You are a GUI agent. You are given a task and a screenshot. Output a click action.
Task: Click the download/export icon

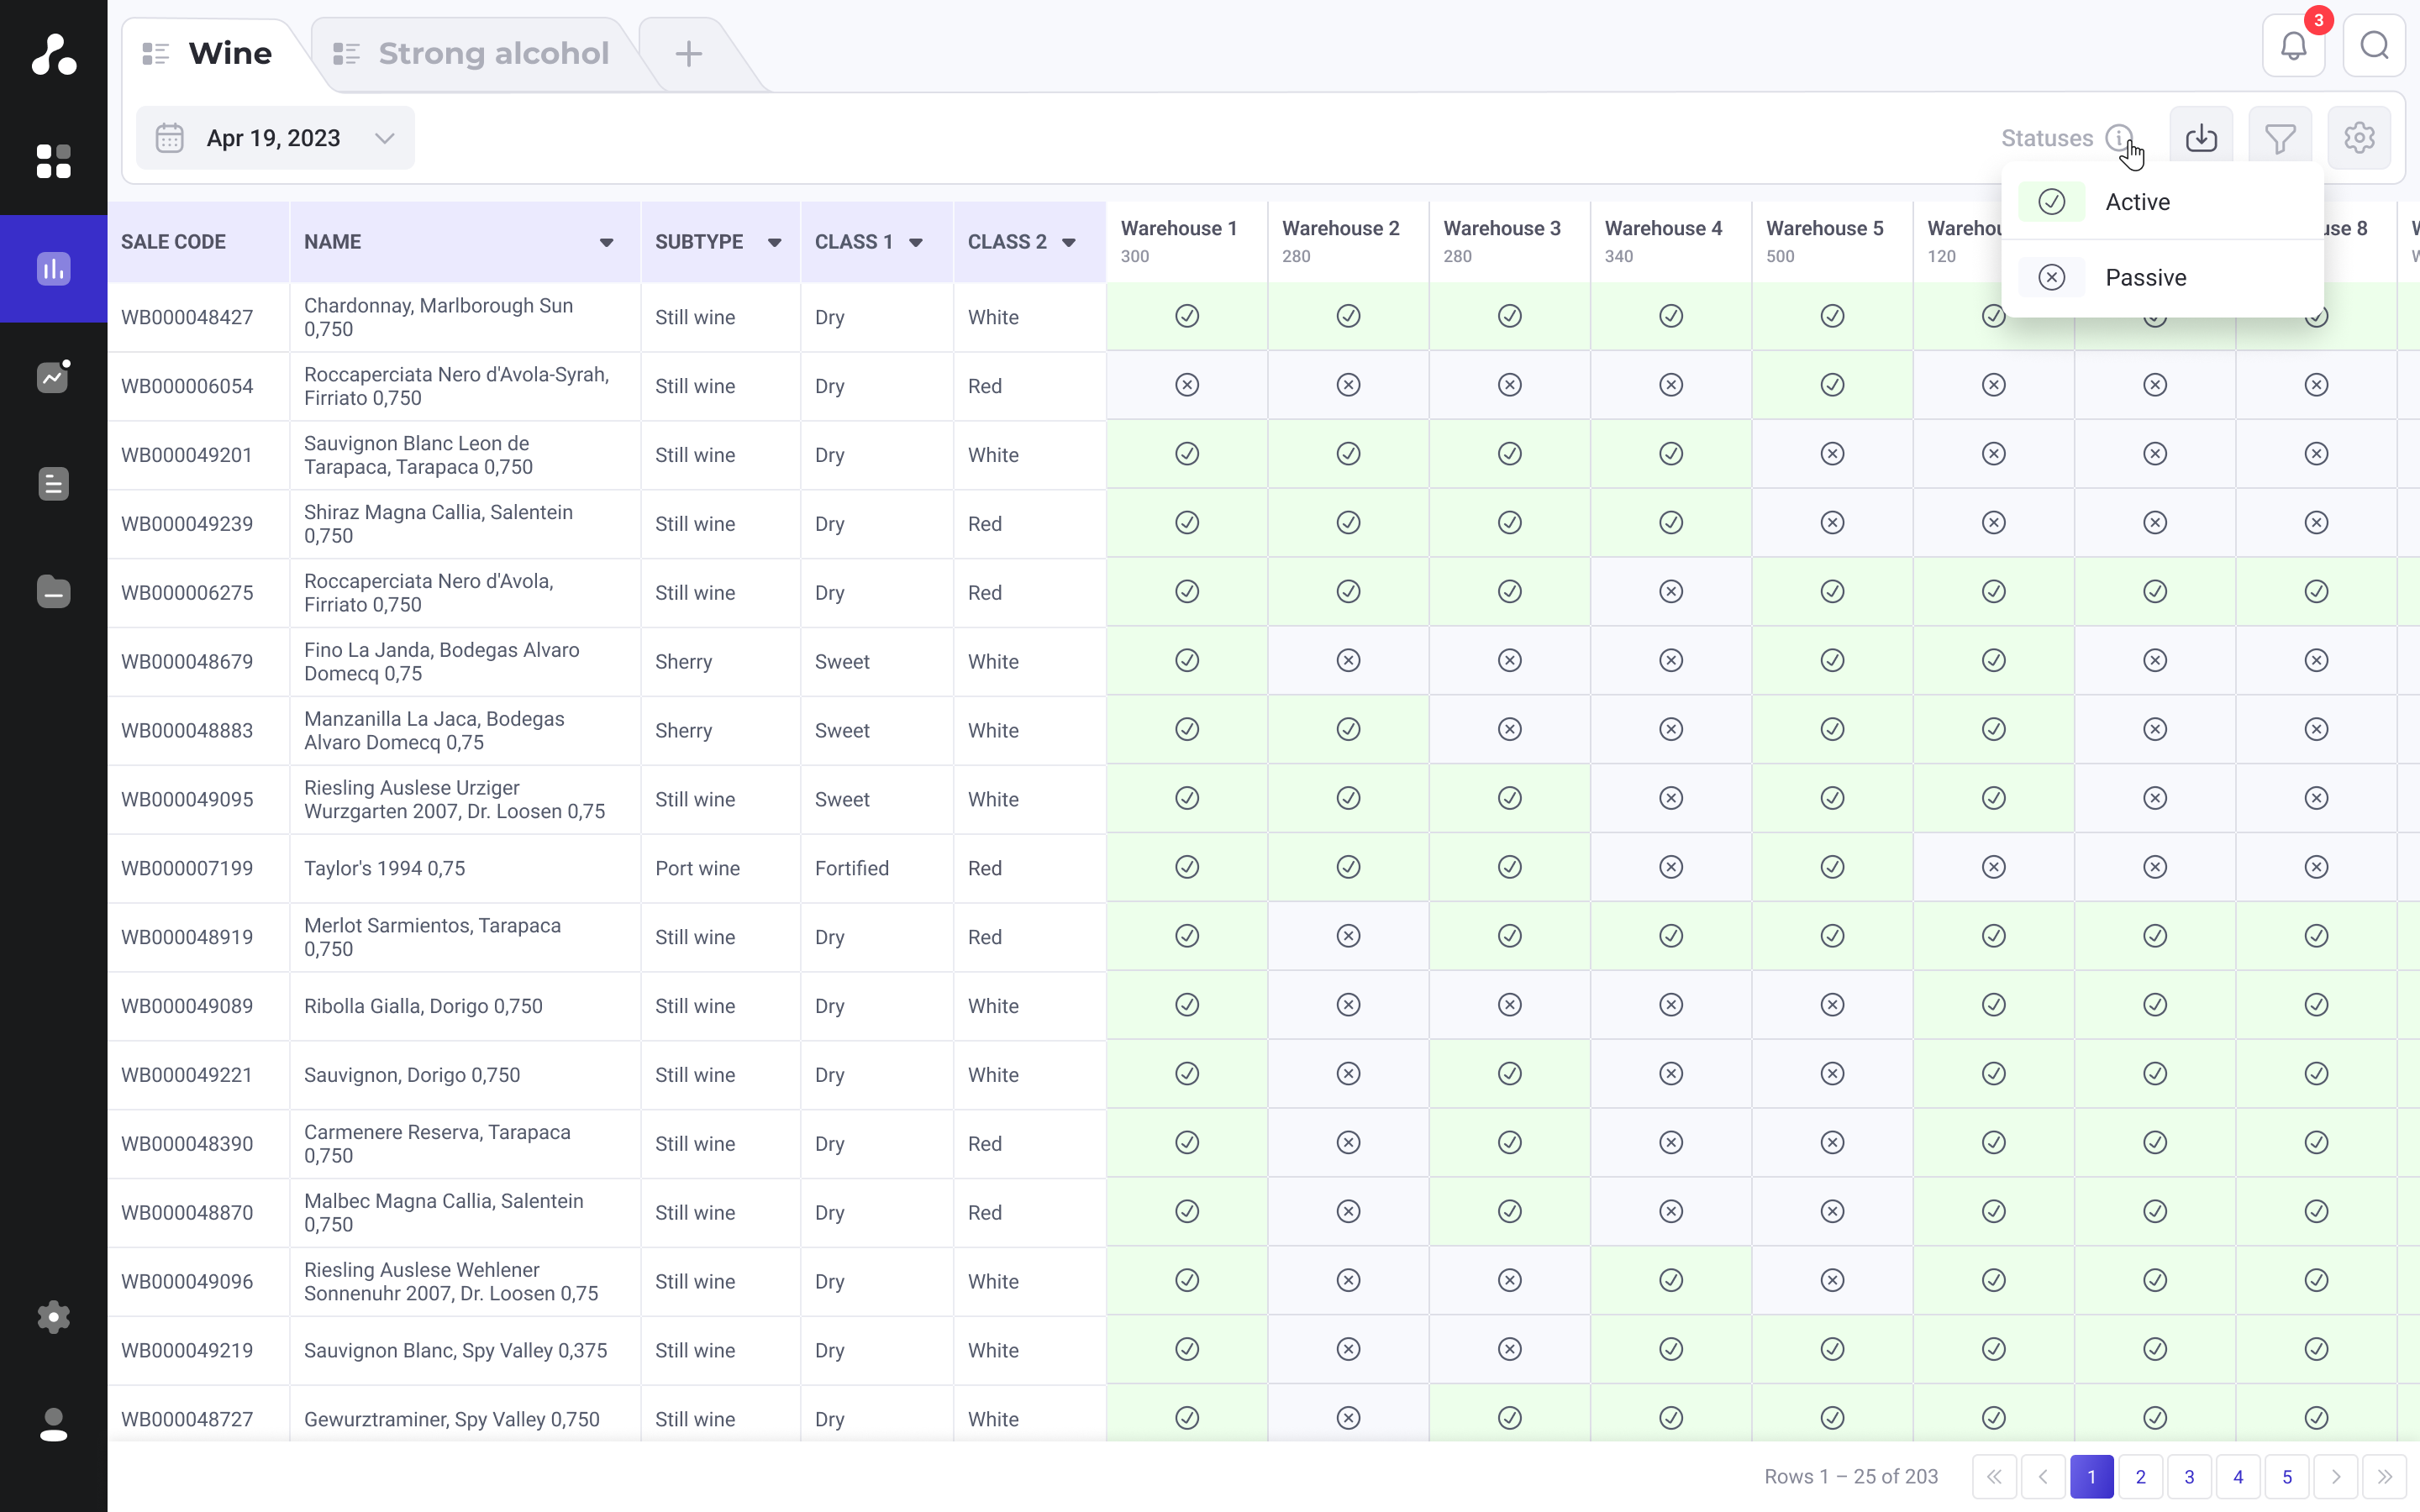coord(2202,138)
